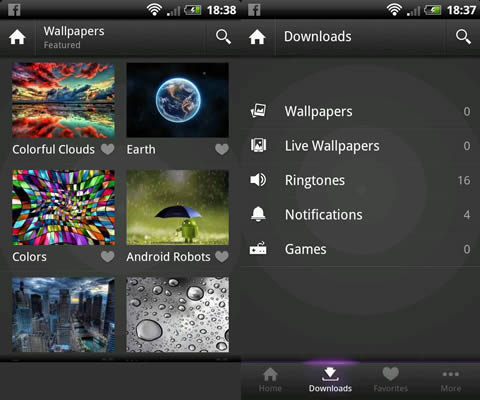Tap the 18:37 clock in status bar
The height and width of the screenshot is (400, 480).
(x=461, y=10)
